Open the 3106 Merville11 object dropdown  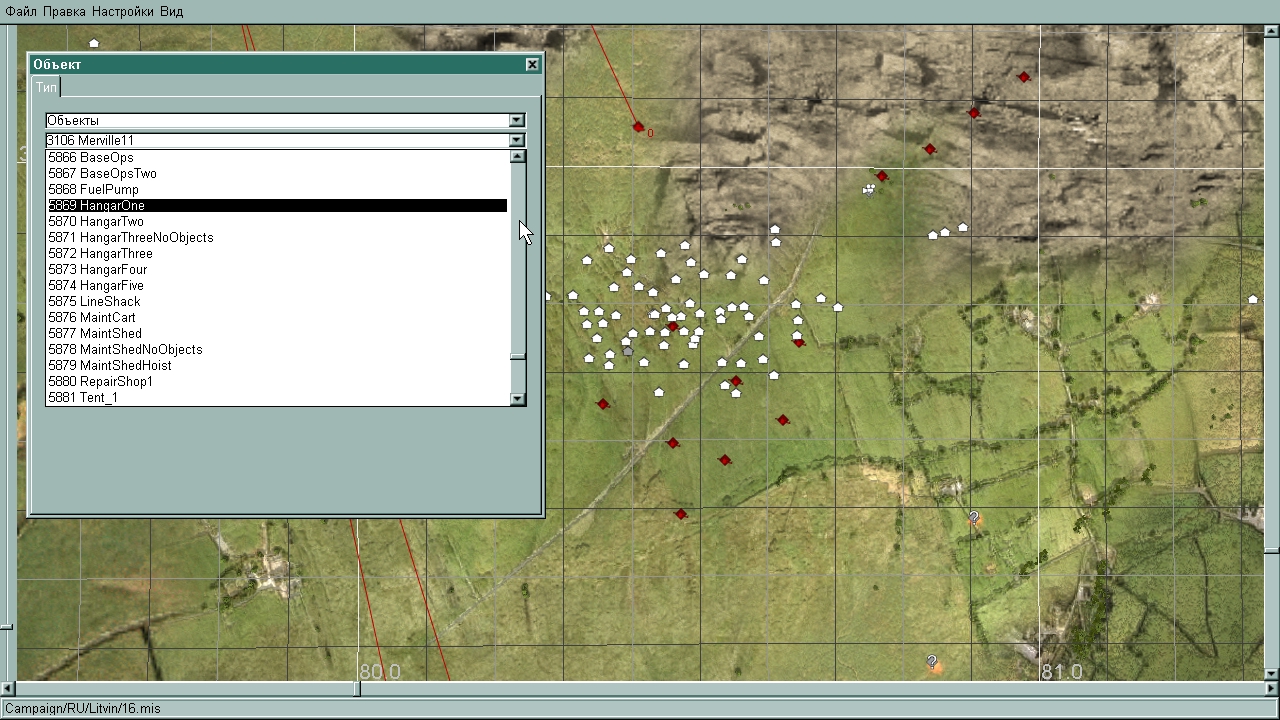pyautogui.click(x=517, y=141)
